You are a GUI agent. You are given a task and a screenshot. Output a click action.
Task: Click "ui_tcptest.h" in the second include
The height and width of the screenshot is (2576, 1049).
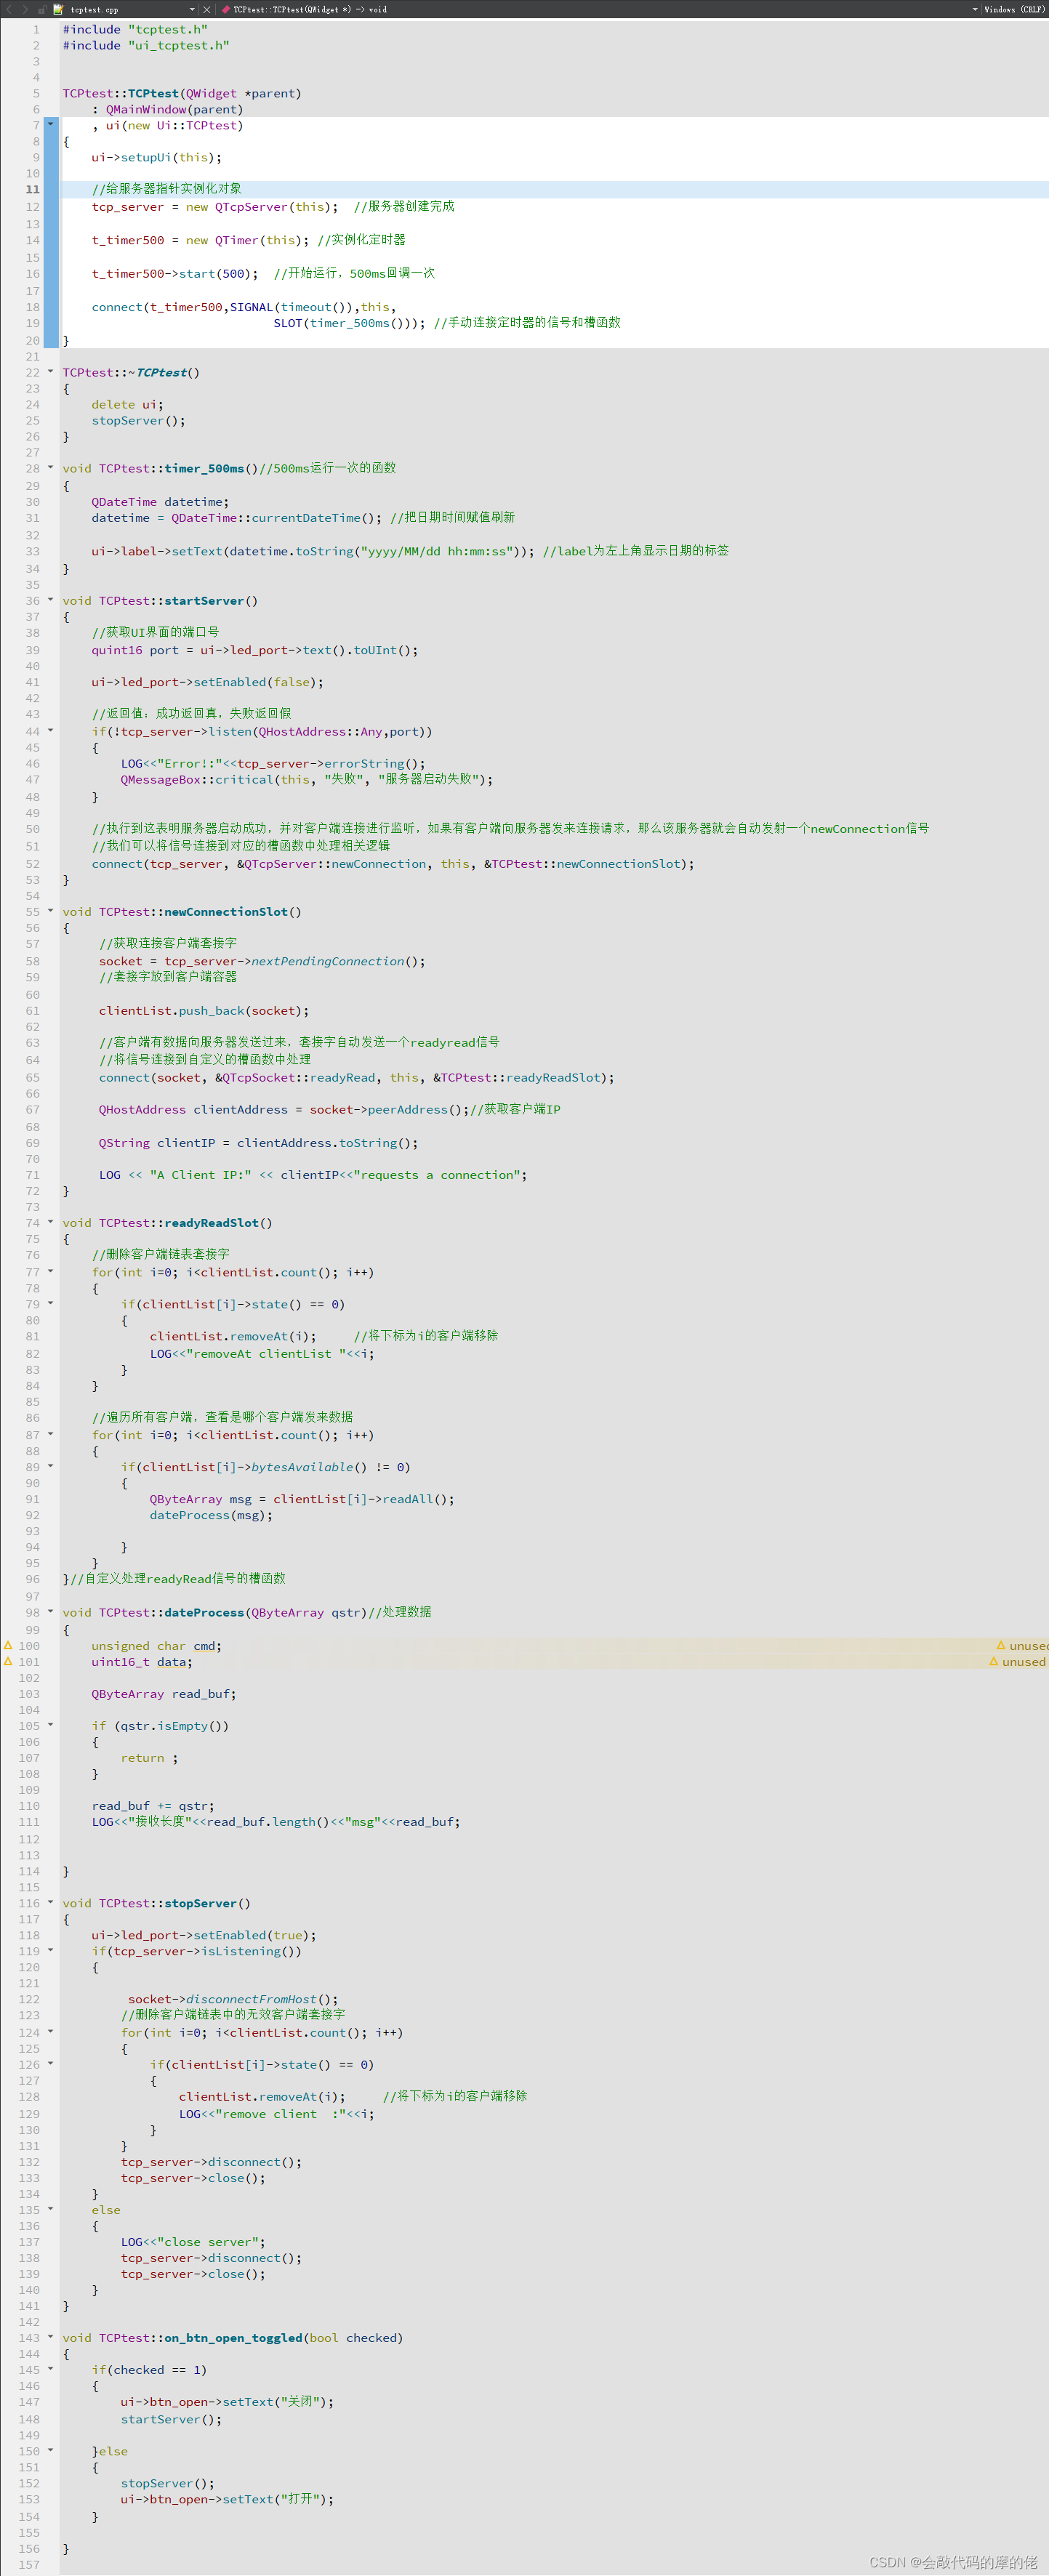[179, 45]
